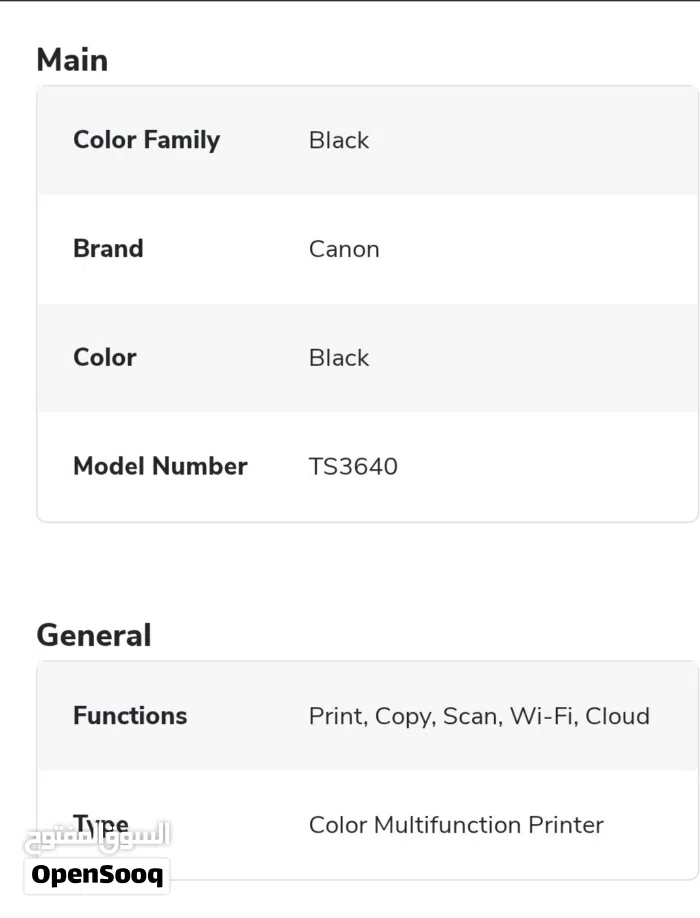Select the Color Multifunction Printer value
Screen dimensions: 700x918
pos(456,825)
